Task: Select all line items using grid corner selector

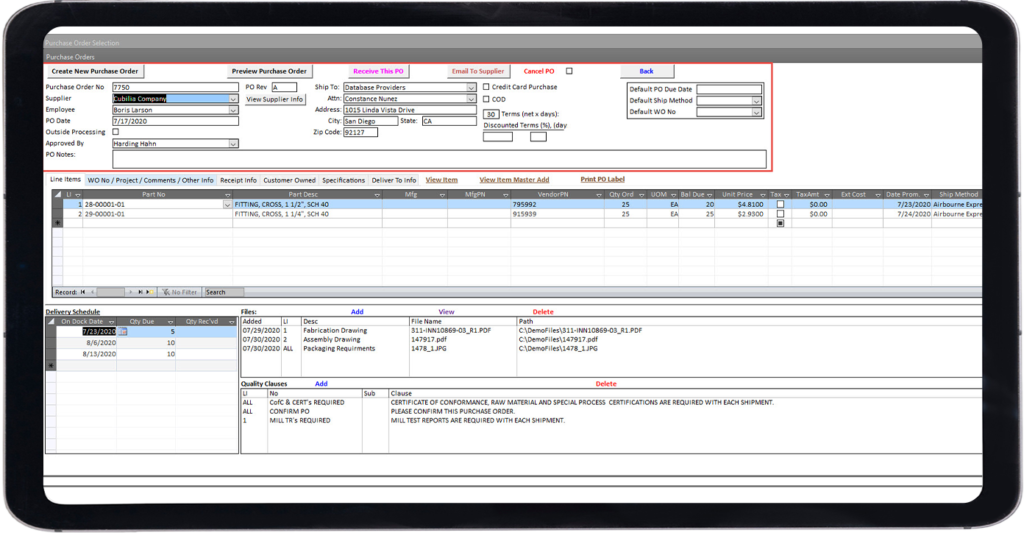Action: coord(57,195)
